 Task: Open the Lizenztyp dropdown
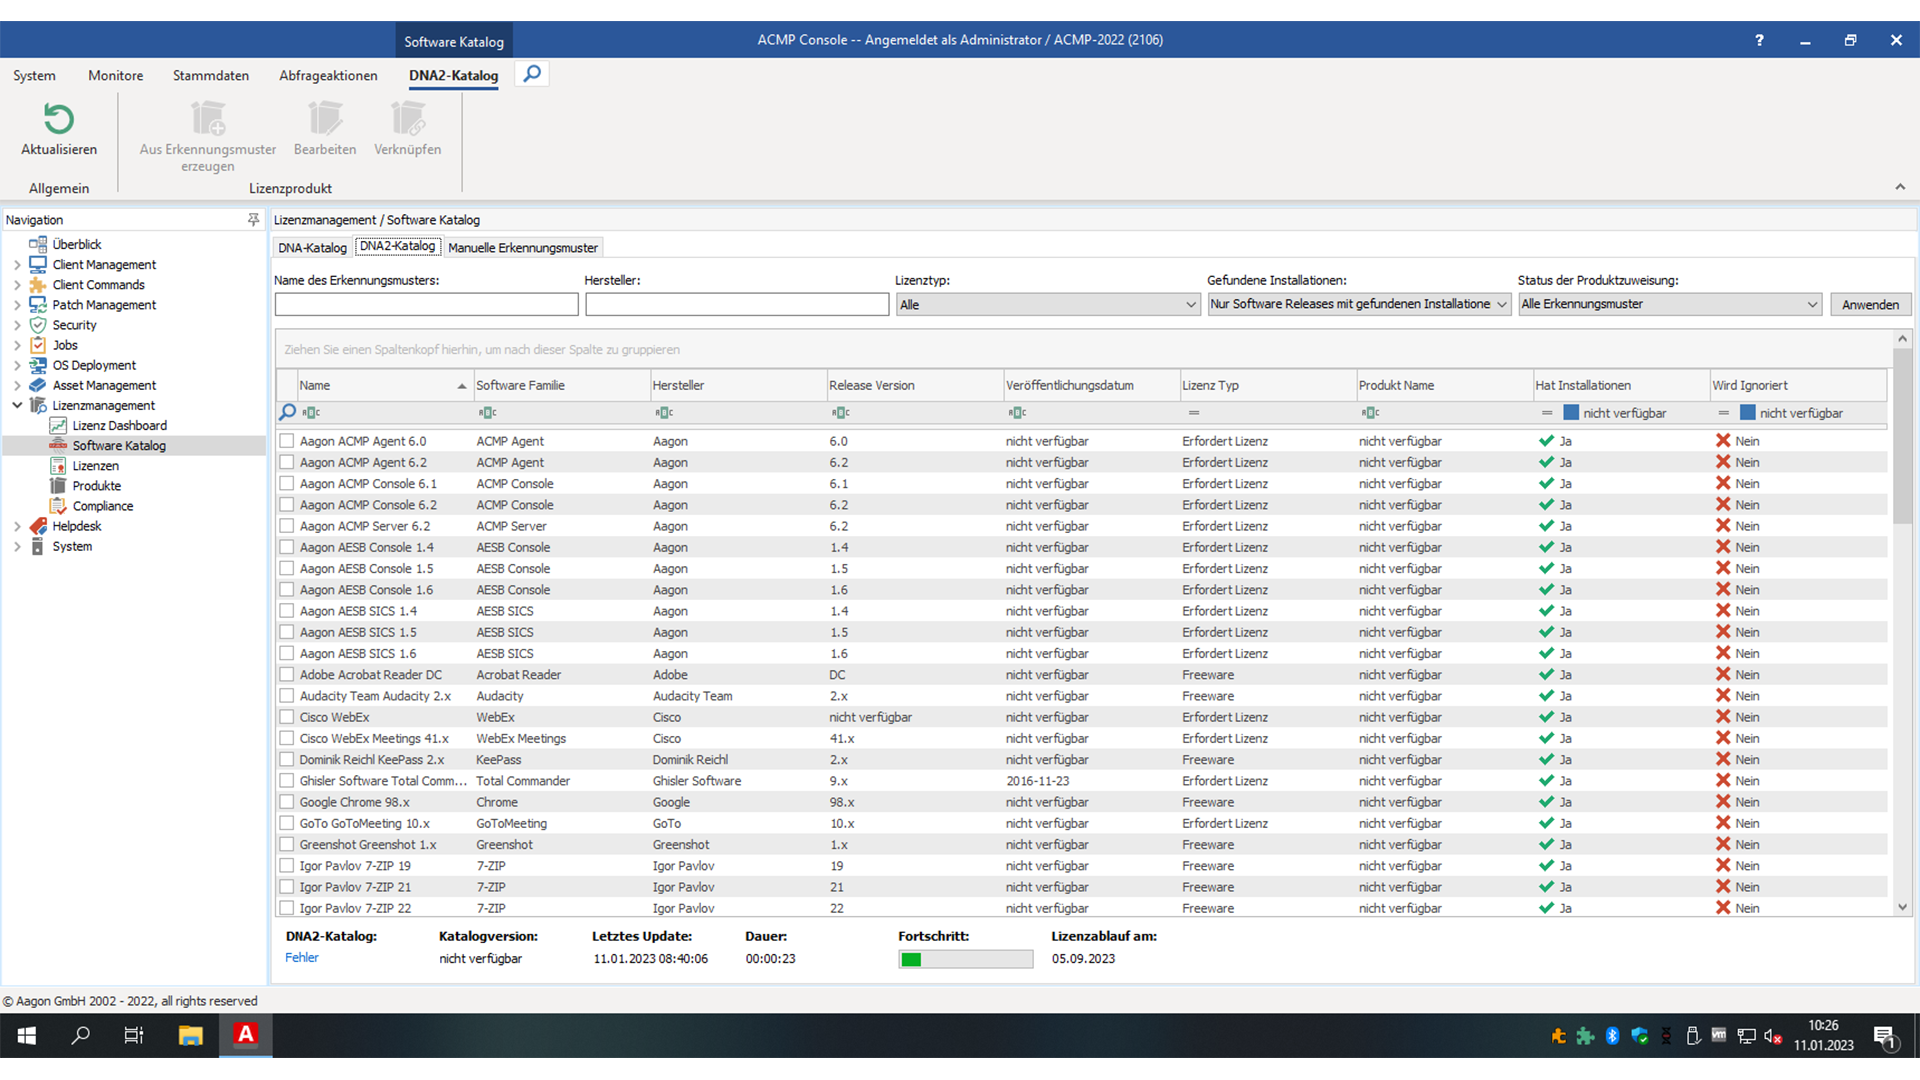(x=1047, y=305)
